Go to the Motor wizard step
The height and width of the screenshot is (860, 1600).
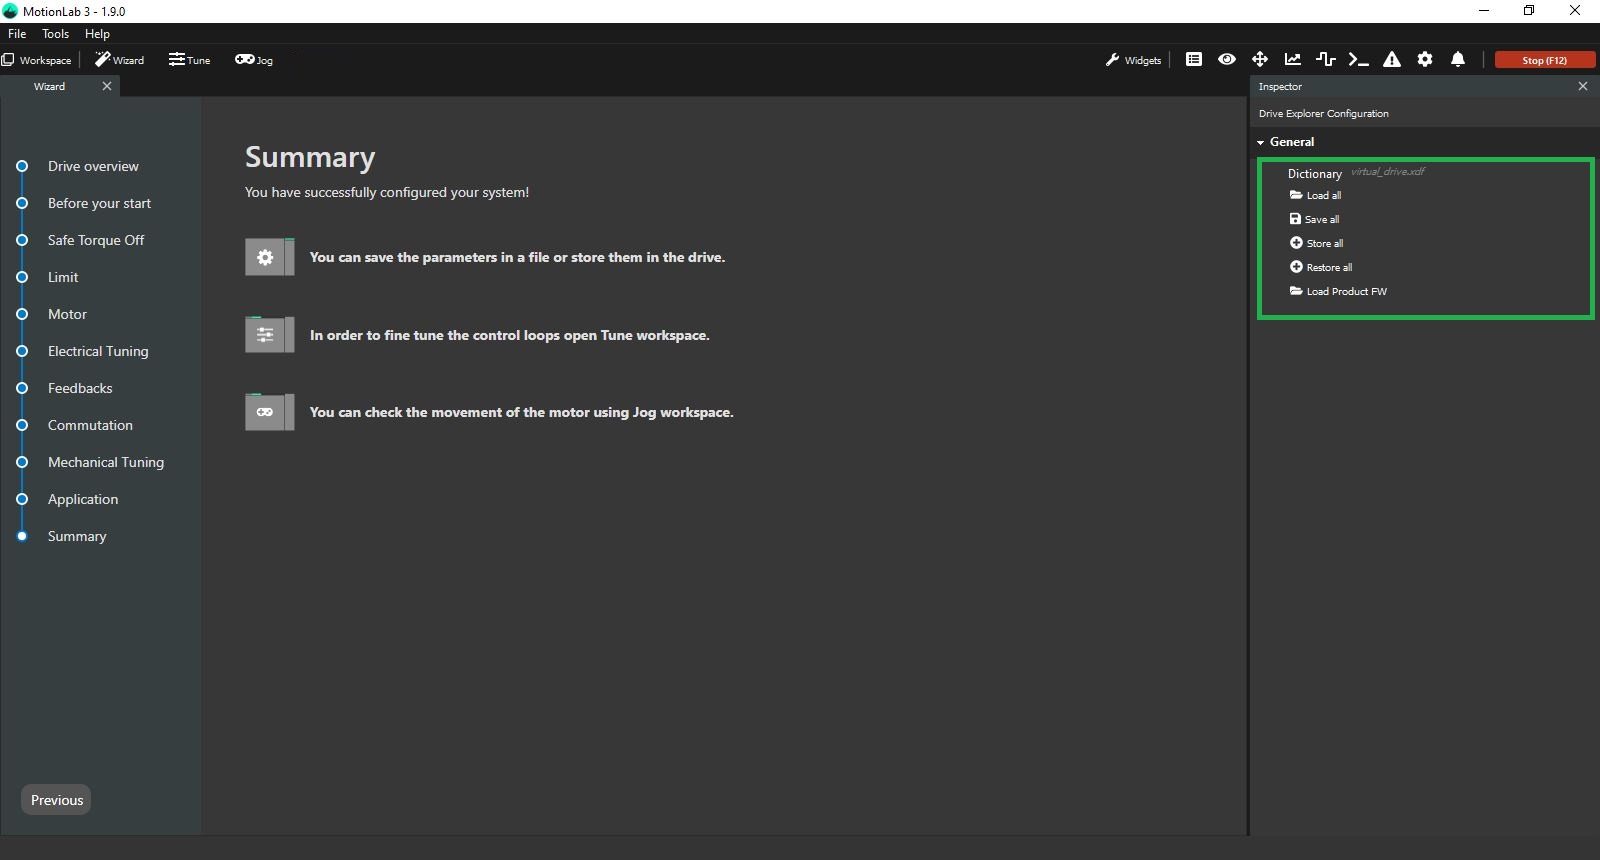click(67, 314)
